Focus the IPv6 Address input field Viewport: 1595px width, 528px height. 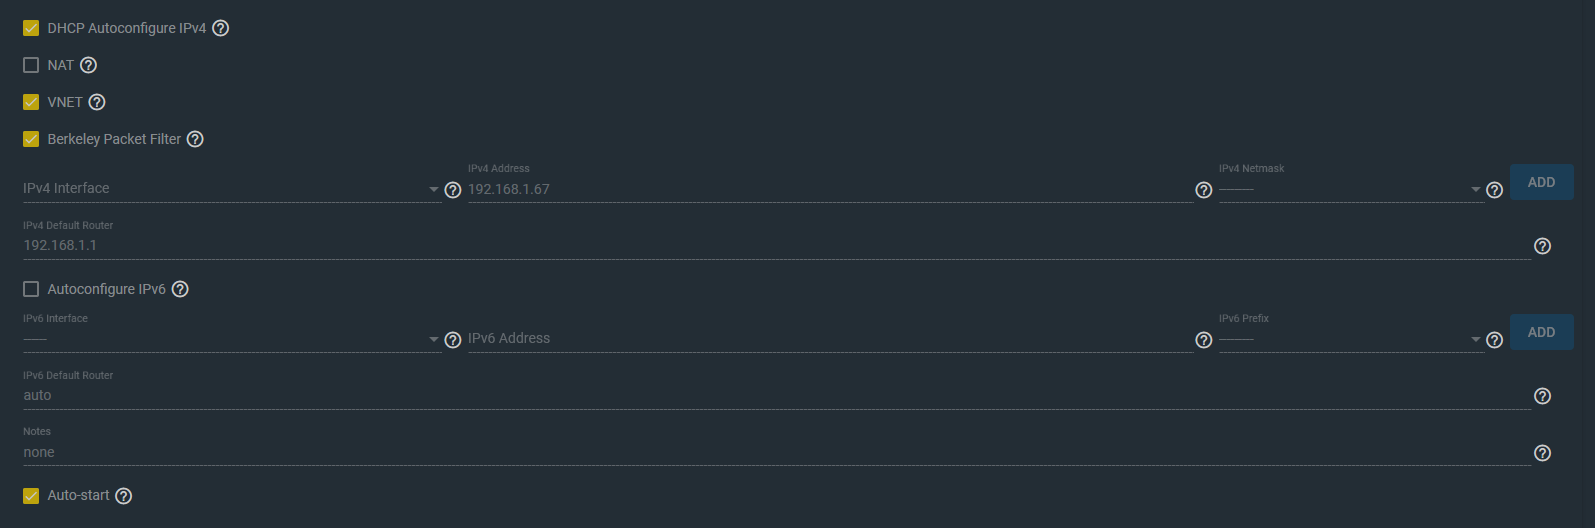[830, 339]
